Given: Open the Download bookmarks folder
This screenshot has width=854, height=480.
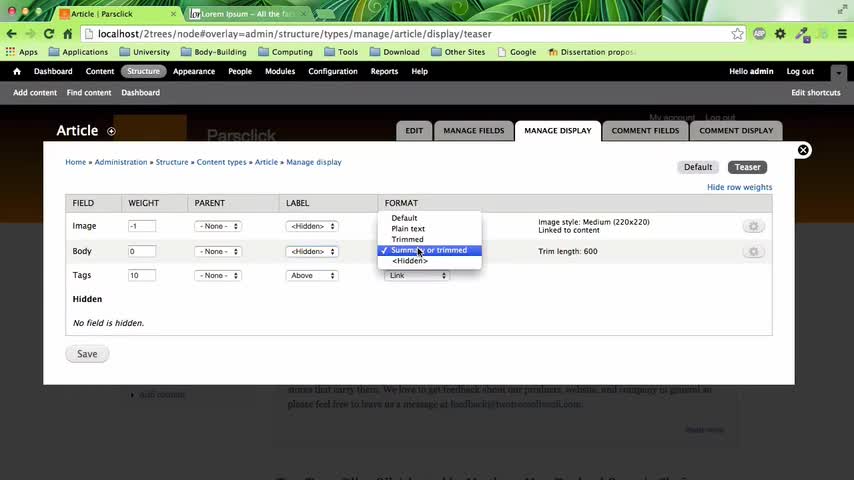Looking at the screenshot, I should pyautogui.click(x=395, y=52).
